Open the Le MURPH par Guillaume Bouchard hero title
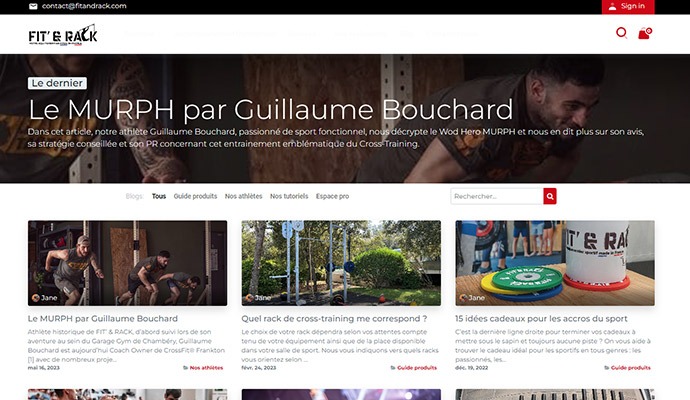690x400 pixels. [x=271, y=109]
